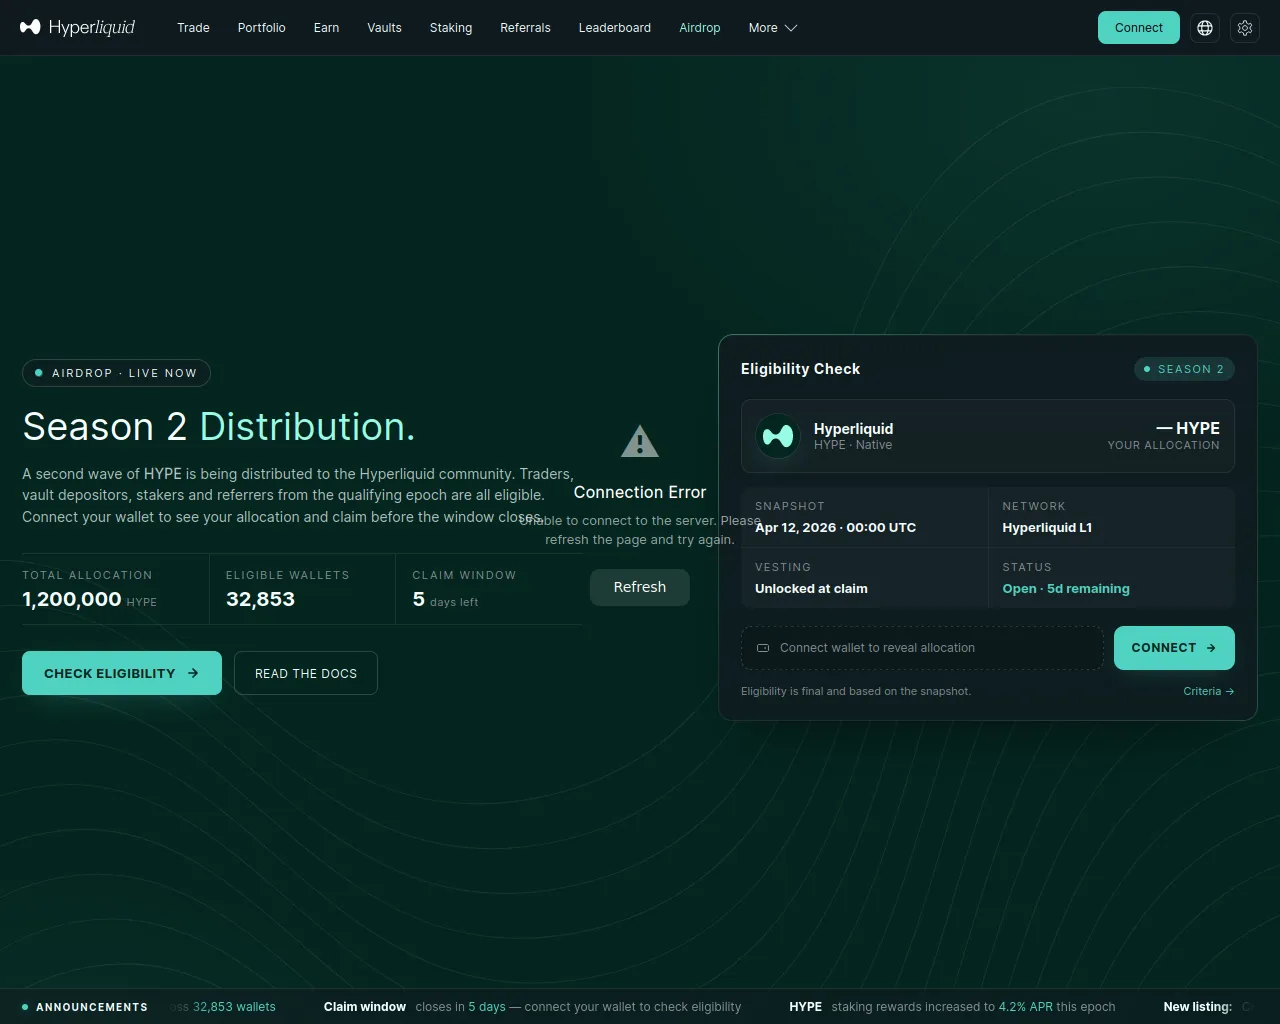
Task: Click the Check Eligibility button
Action: pos(122,673)
